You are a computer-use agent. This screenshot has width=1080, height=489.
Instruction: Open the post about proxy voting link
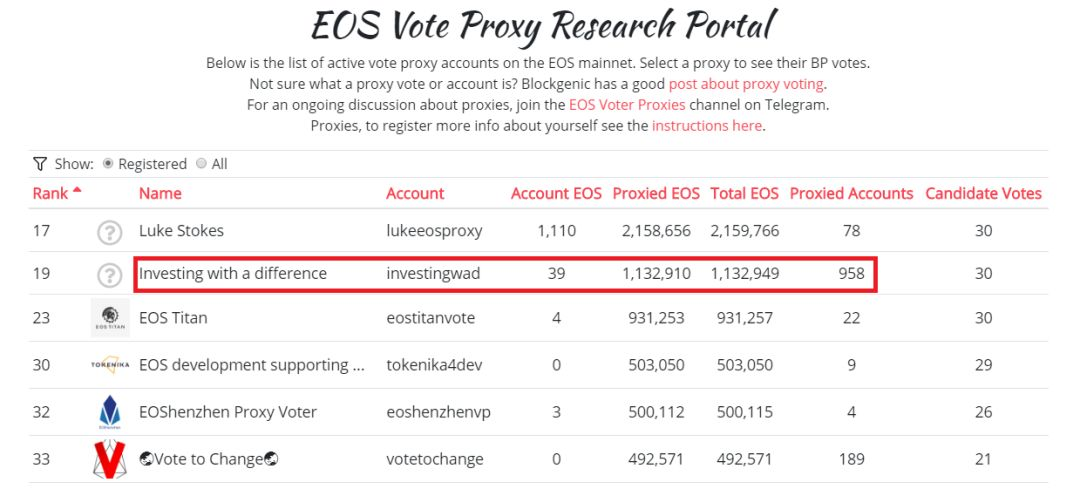(x=746, y=84)
